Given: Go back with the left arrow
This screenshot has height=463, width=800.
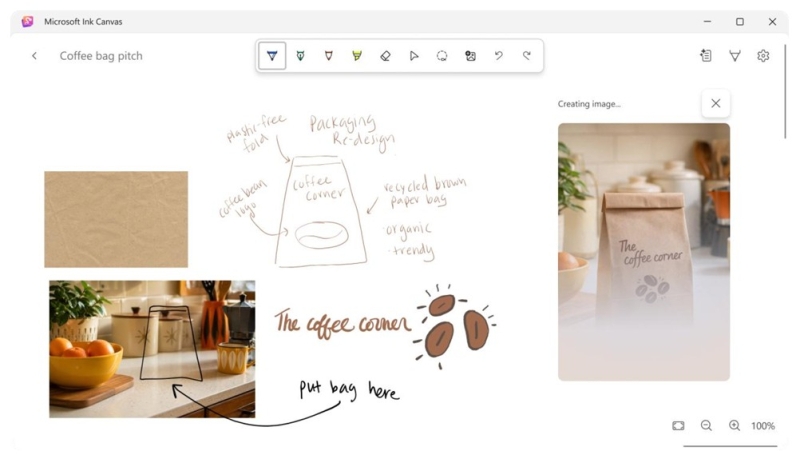Looking at the screenshot, I should click(x=34, y=56).
